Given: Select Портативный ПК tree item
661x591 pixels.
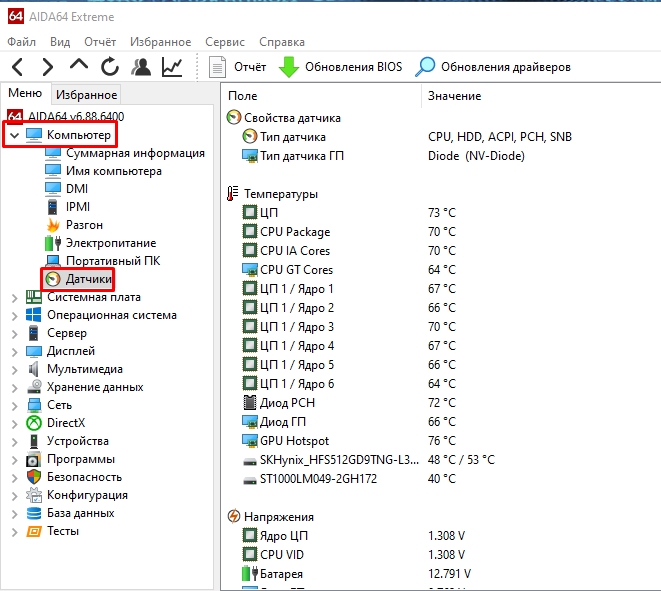Looking at the screenshot, I should click(x=113, y=261).
